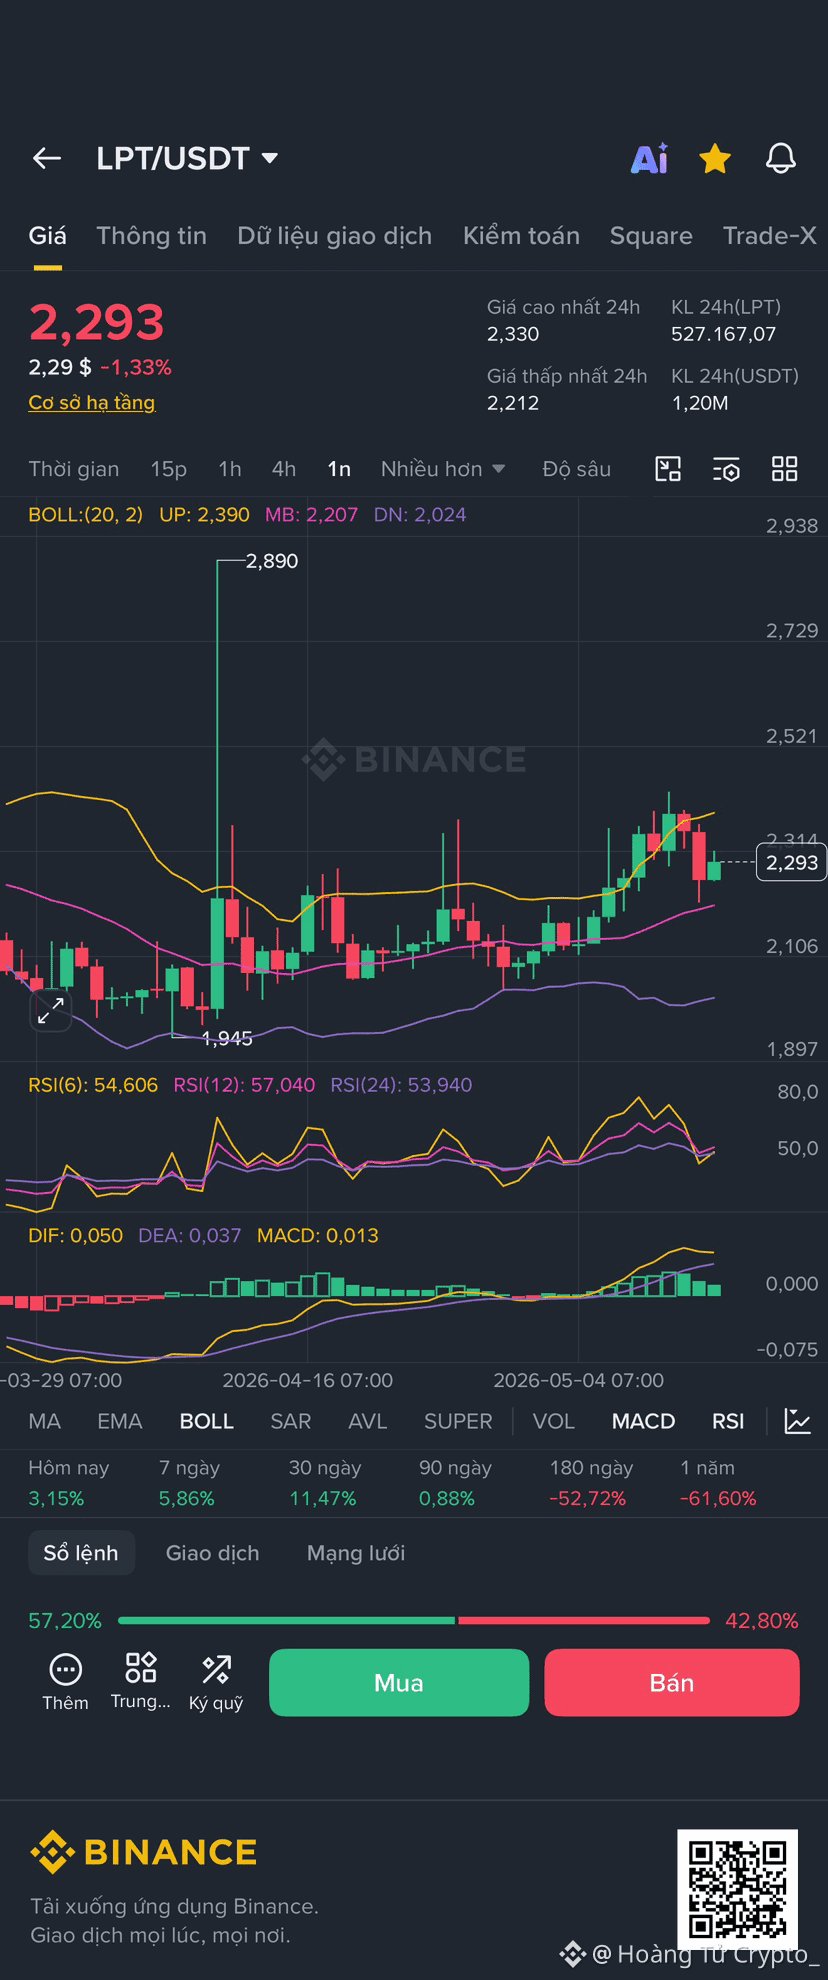Toggle the SUPER indicator

tap(458, 1421)
